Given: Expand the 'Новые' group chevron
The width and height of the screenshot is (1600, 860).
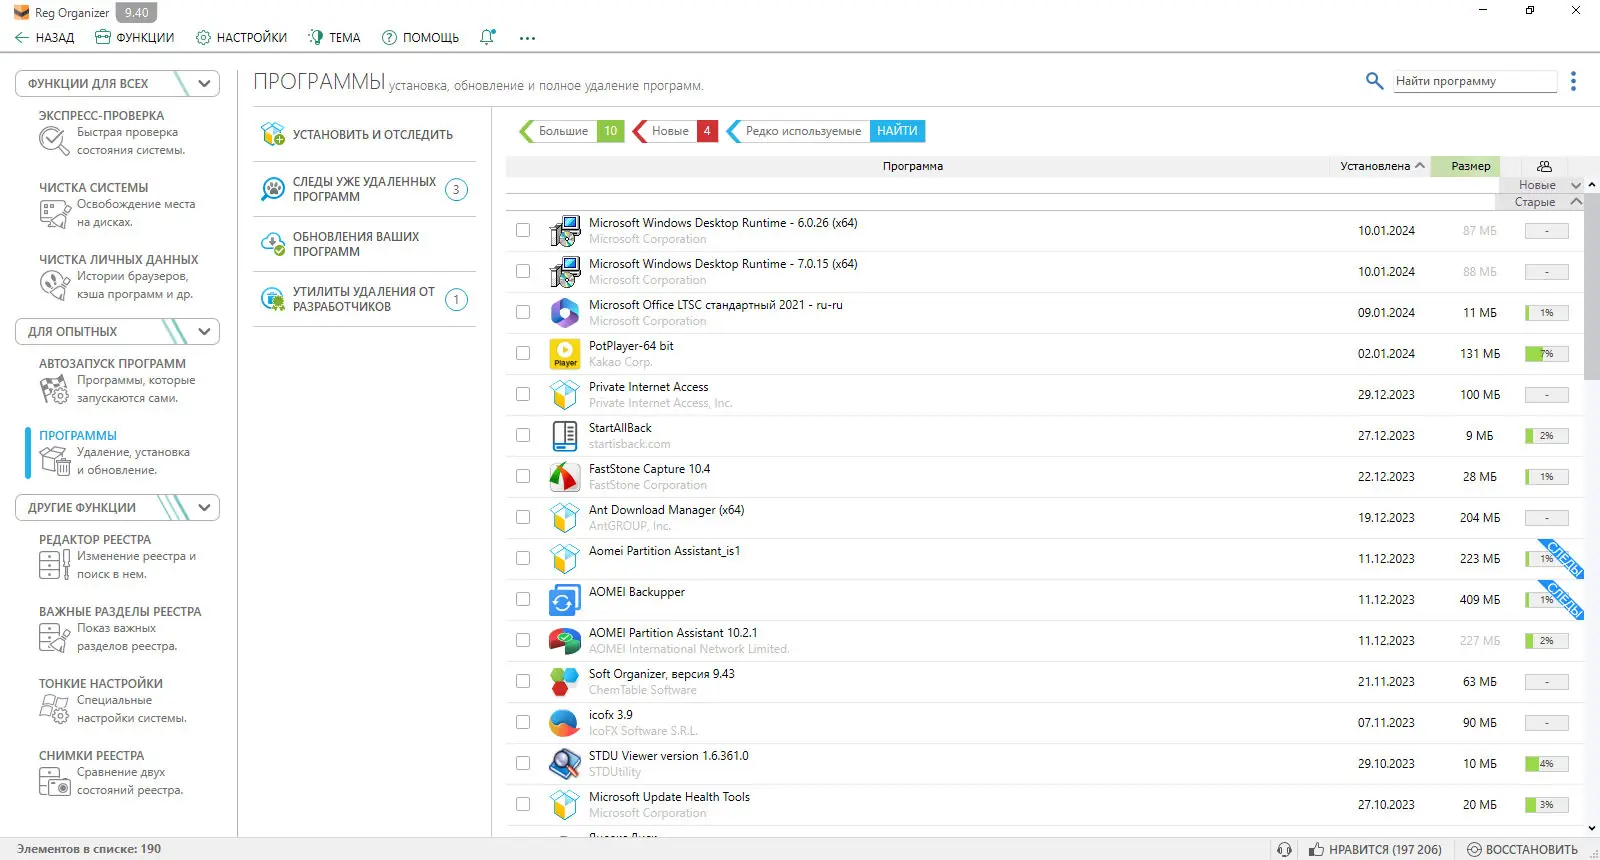Looking at the screenshot, I should [1576, 185].
